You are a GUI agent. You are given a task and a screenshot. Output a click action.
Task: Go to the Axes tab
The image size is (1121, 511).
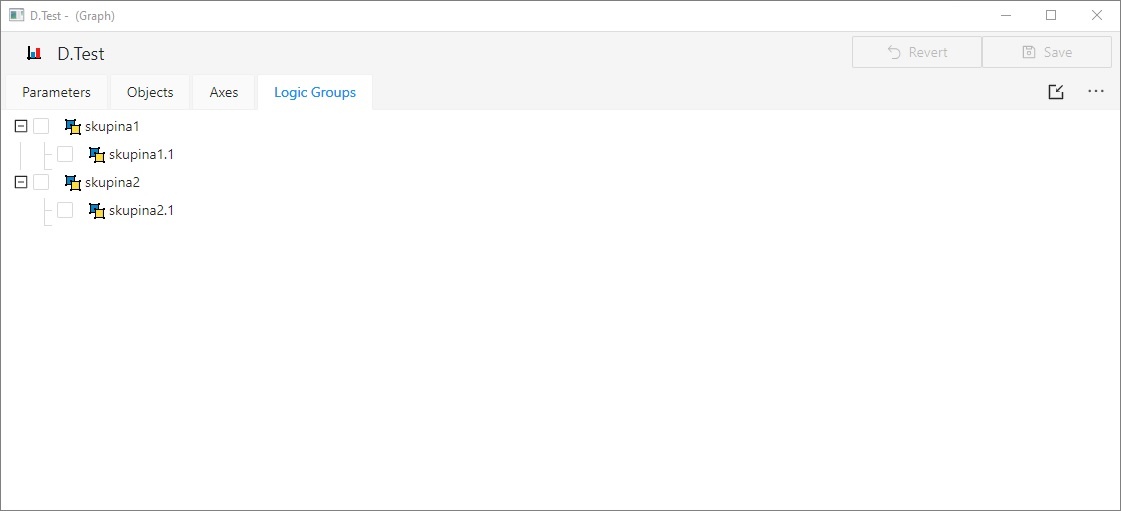[x=224, y=92]
